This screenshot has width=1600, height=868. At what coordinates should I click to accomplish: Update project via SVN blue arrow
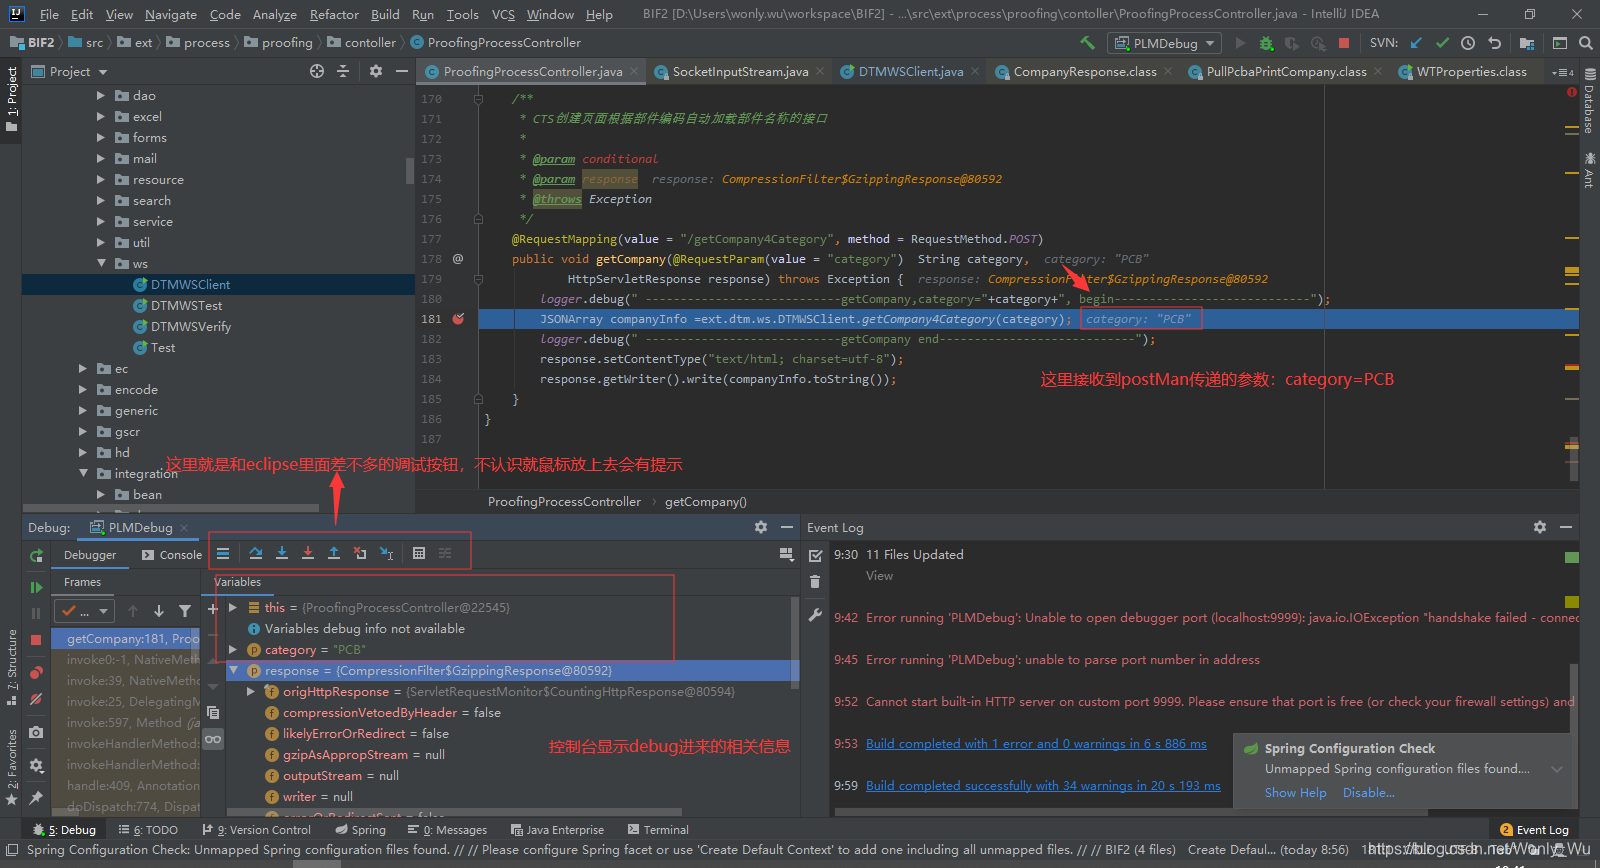[1416, 43]
